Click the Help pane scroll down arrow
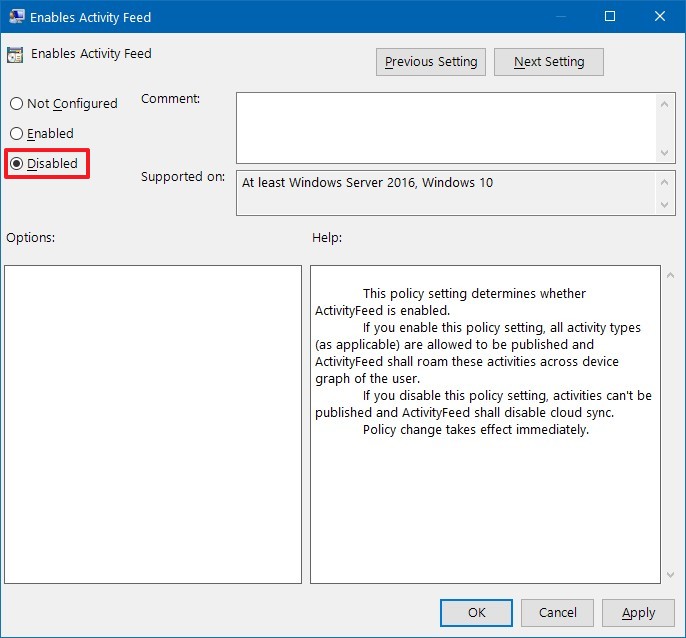This screenshot has width=686, height=638. (x=670, y=575)
